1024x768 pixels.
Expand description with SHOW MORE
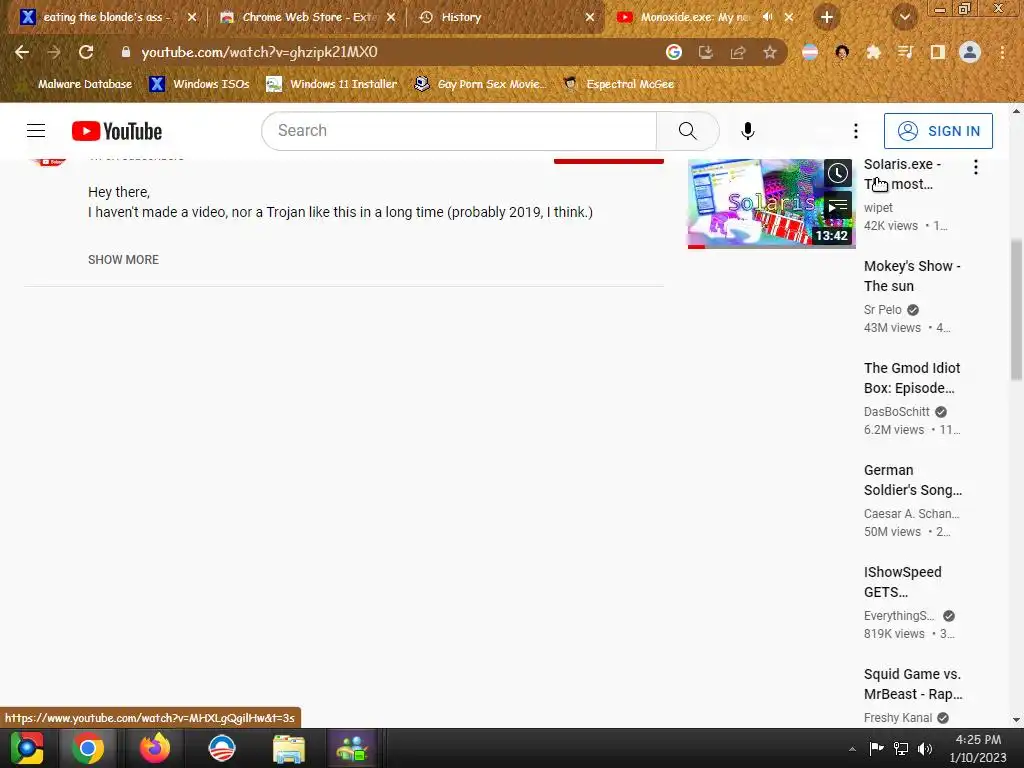123,259
